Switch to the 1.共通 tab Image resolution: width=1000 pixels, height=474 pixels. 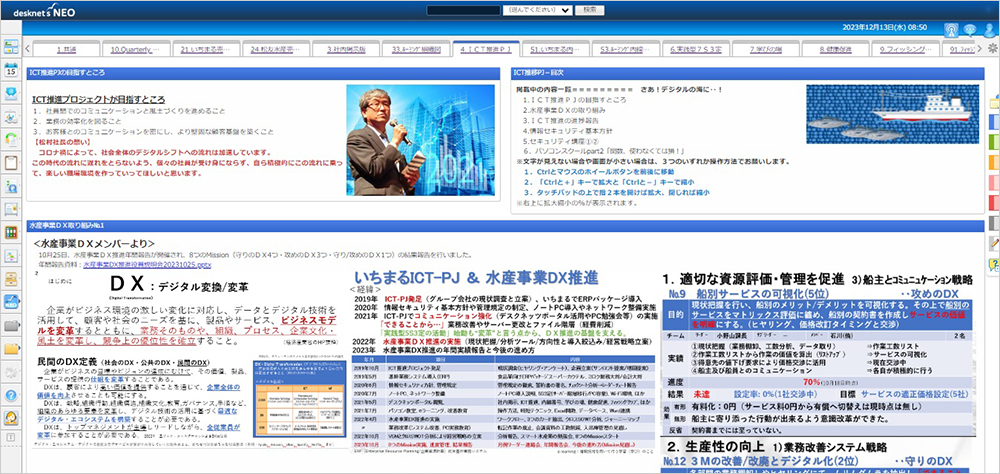click(x=66, y=48)
